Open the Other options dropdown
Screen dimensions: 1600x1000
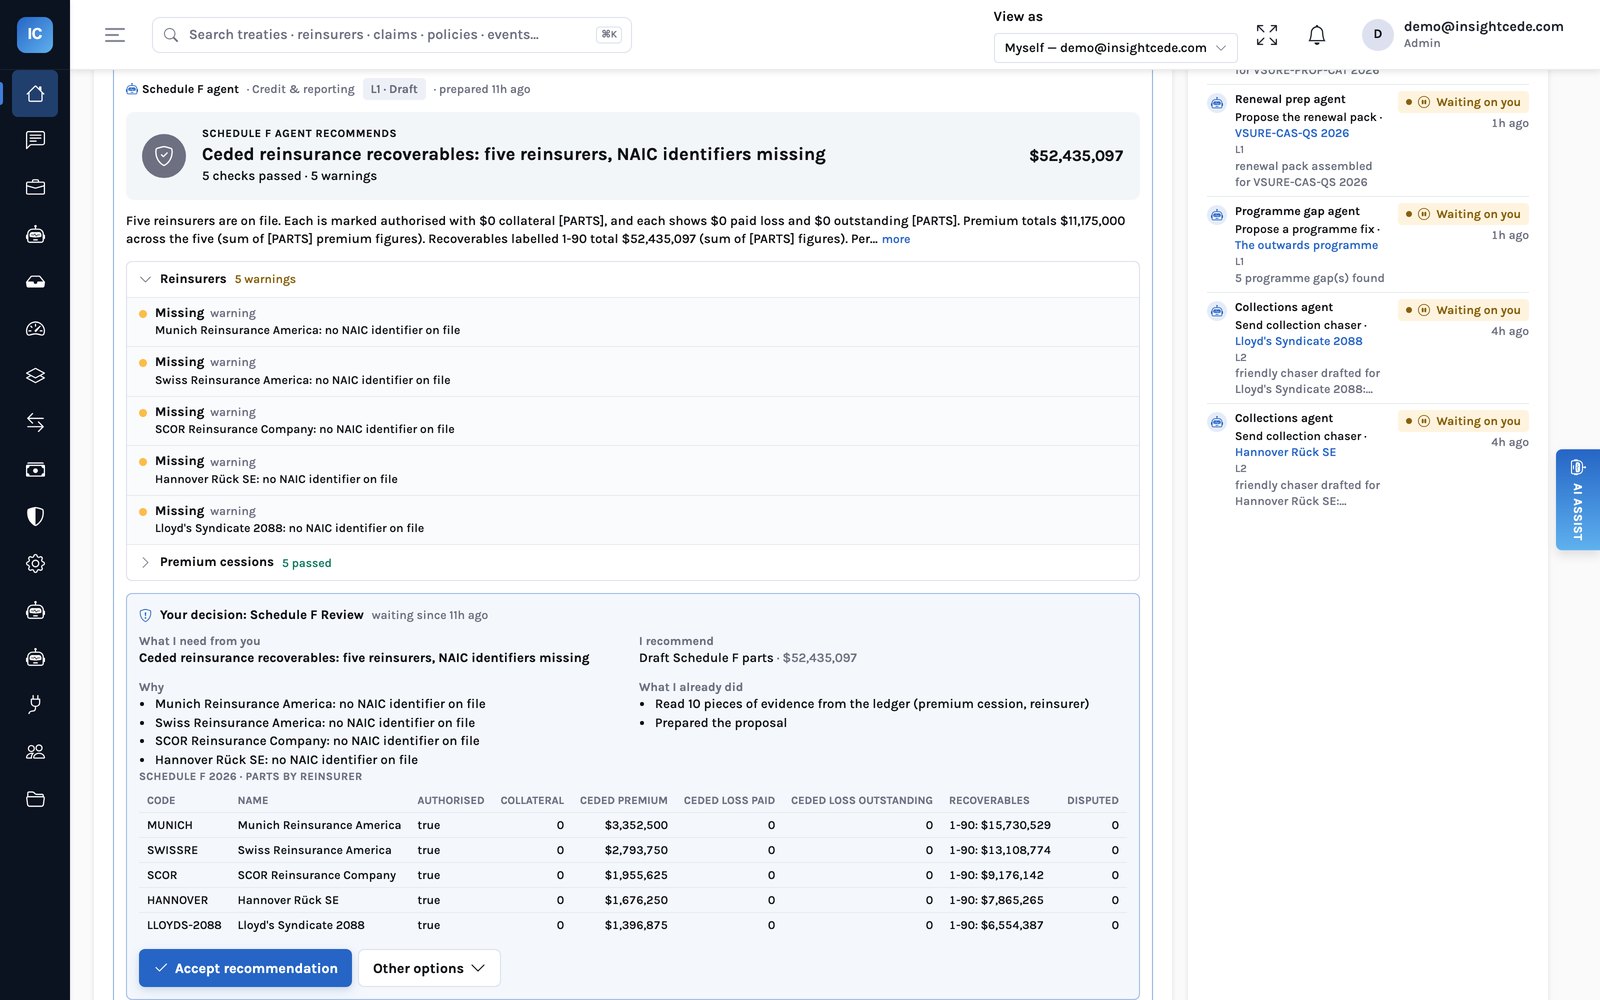429,968
